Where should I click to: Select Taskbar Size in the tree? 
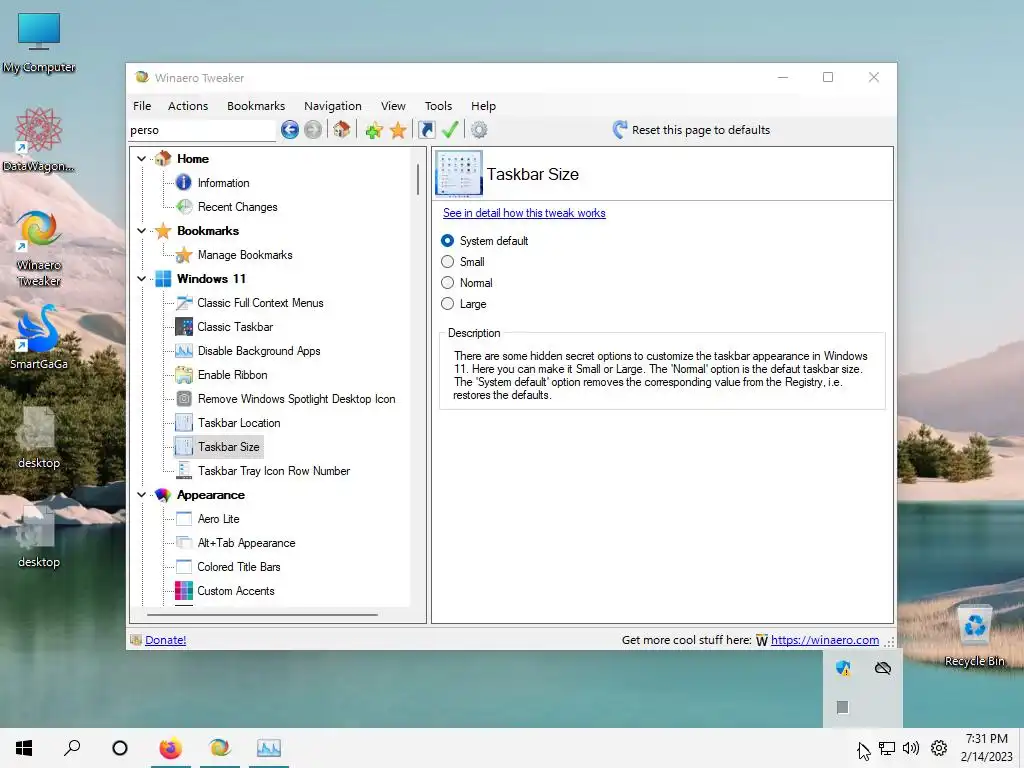pyautogui.click(x=229, y=447)
